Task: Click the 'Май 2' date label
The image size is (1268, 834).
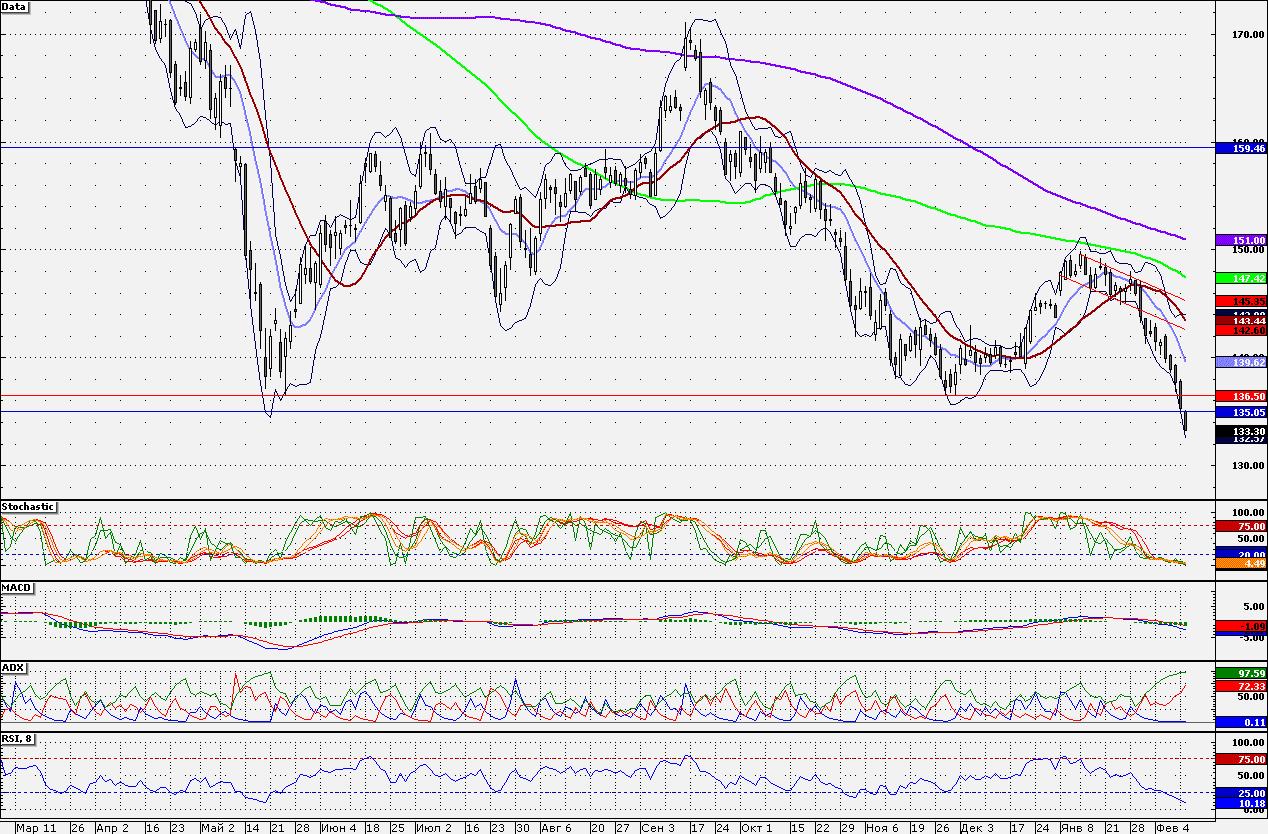Action: tap(217, 828)
